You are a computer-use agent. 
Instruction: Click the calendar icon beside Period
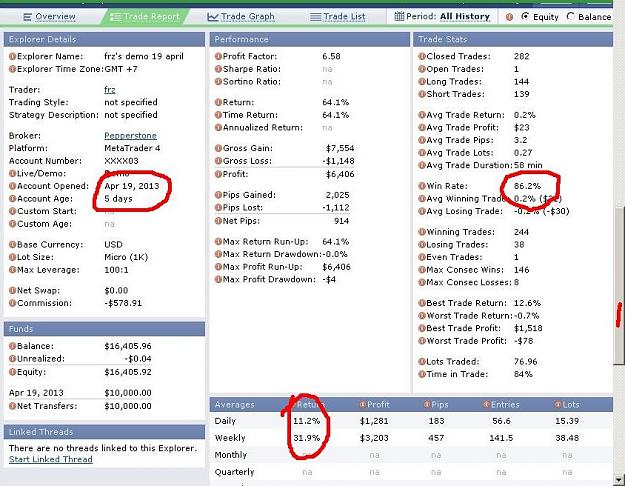[399, 16]
